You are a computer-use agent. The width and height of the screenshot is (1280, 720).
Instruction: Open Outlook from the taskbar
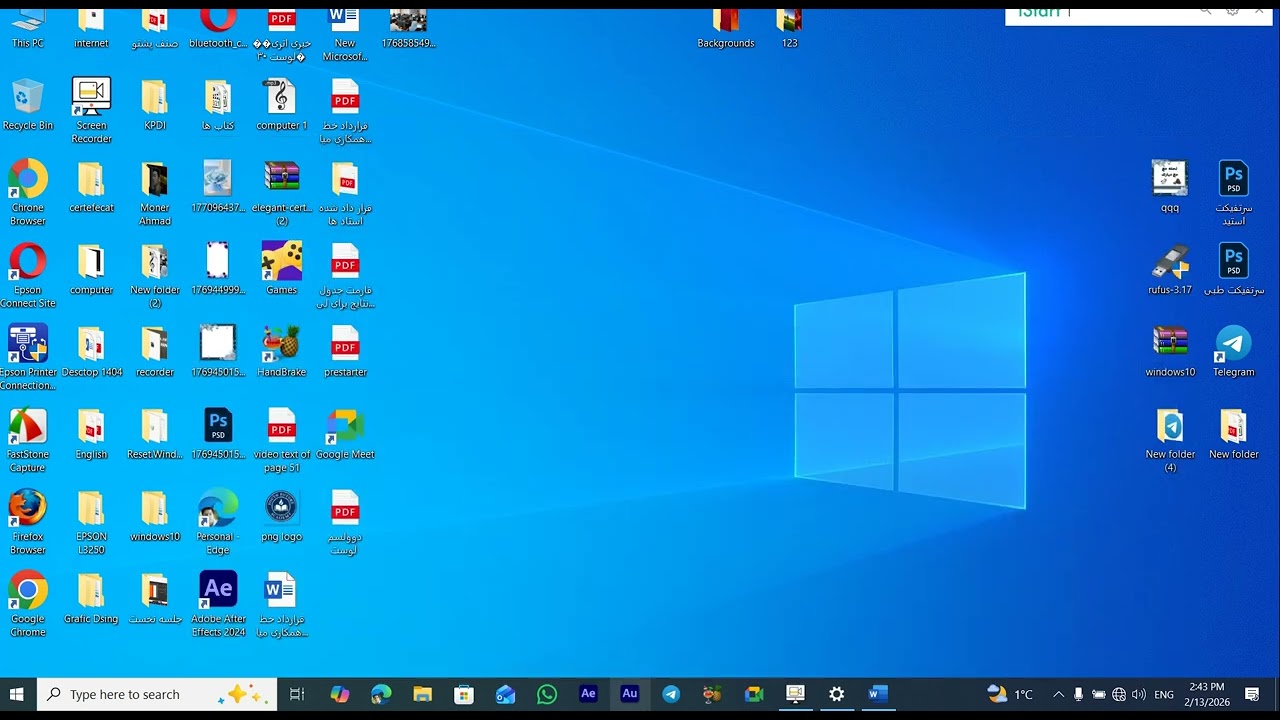tap(505, 694)
